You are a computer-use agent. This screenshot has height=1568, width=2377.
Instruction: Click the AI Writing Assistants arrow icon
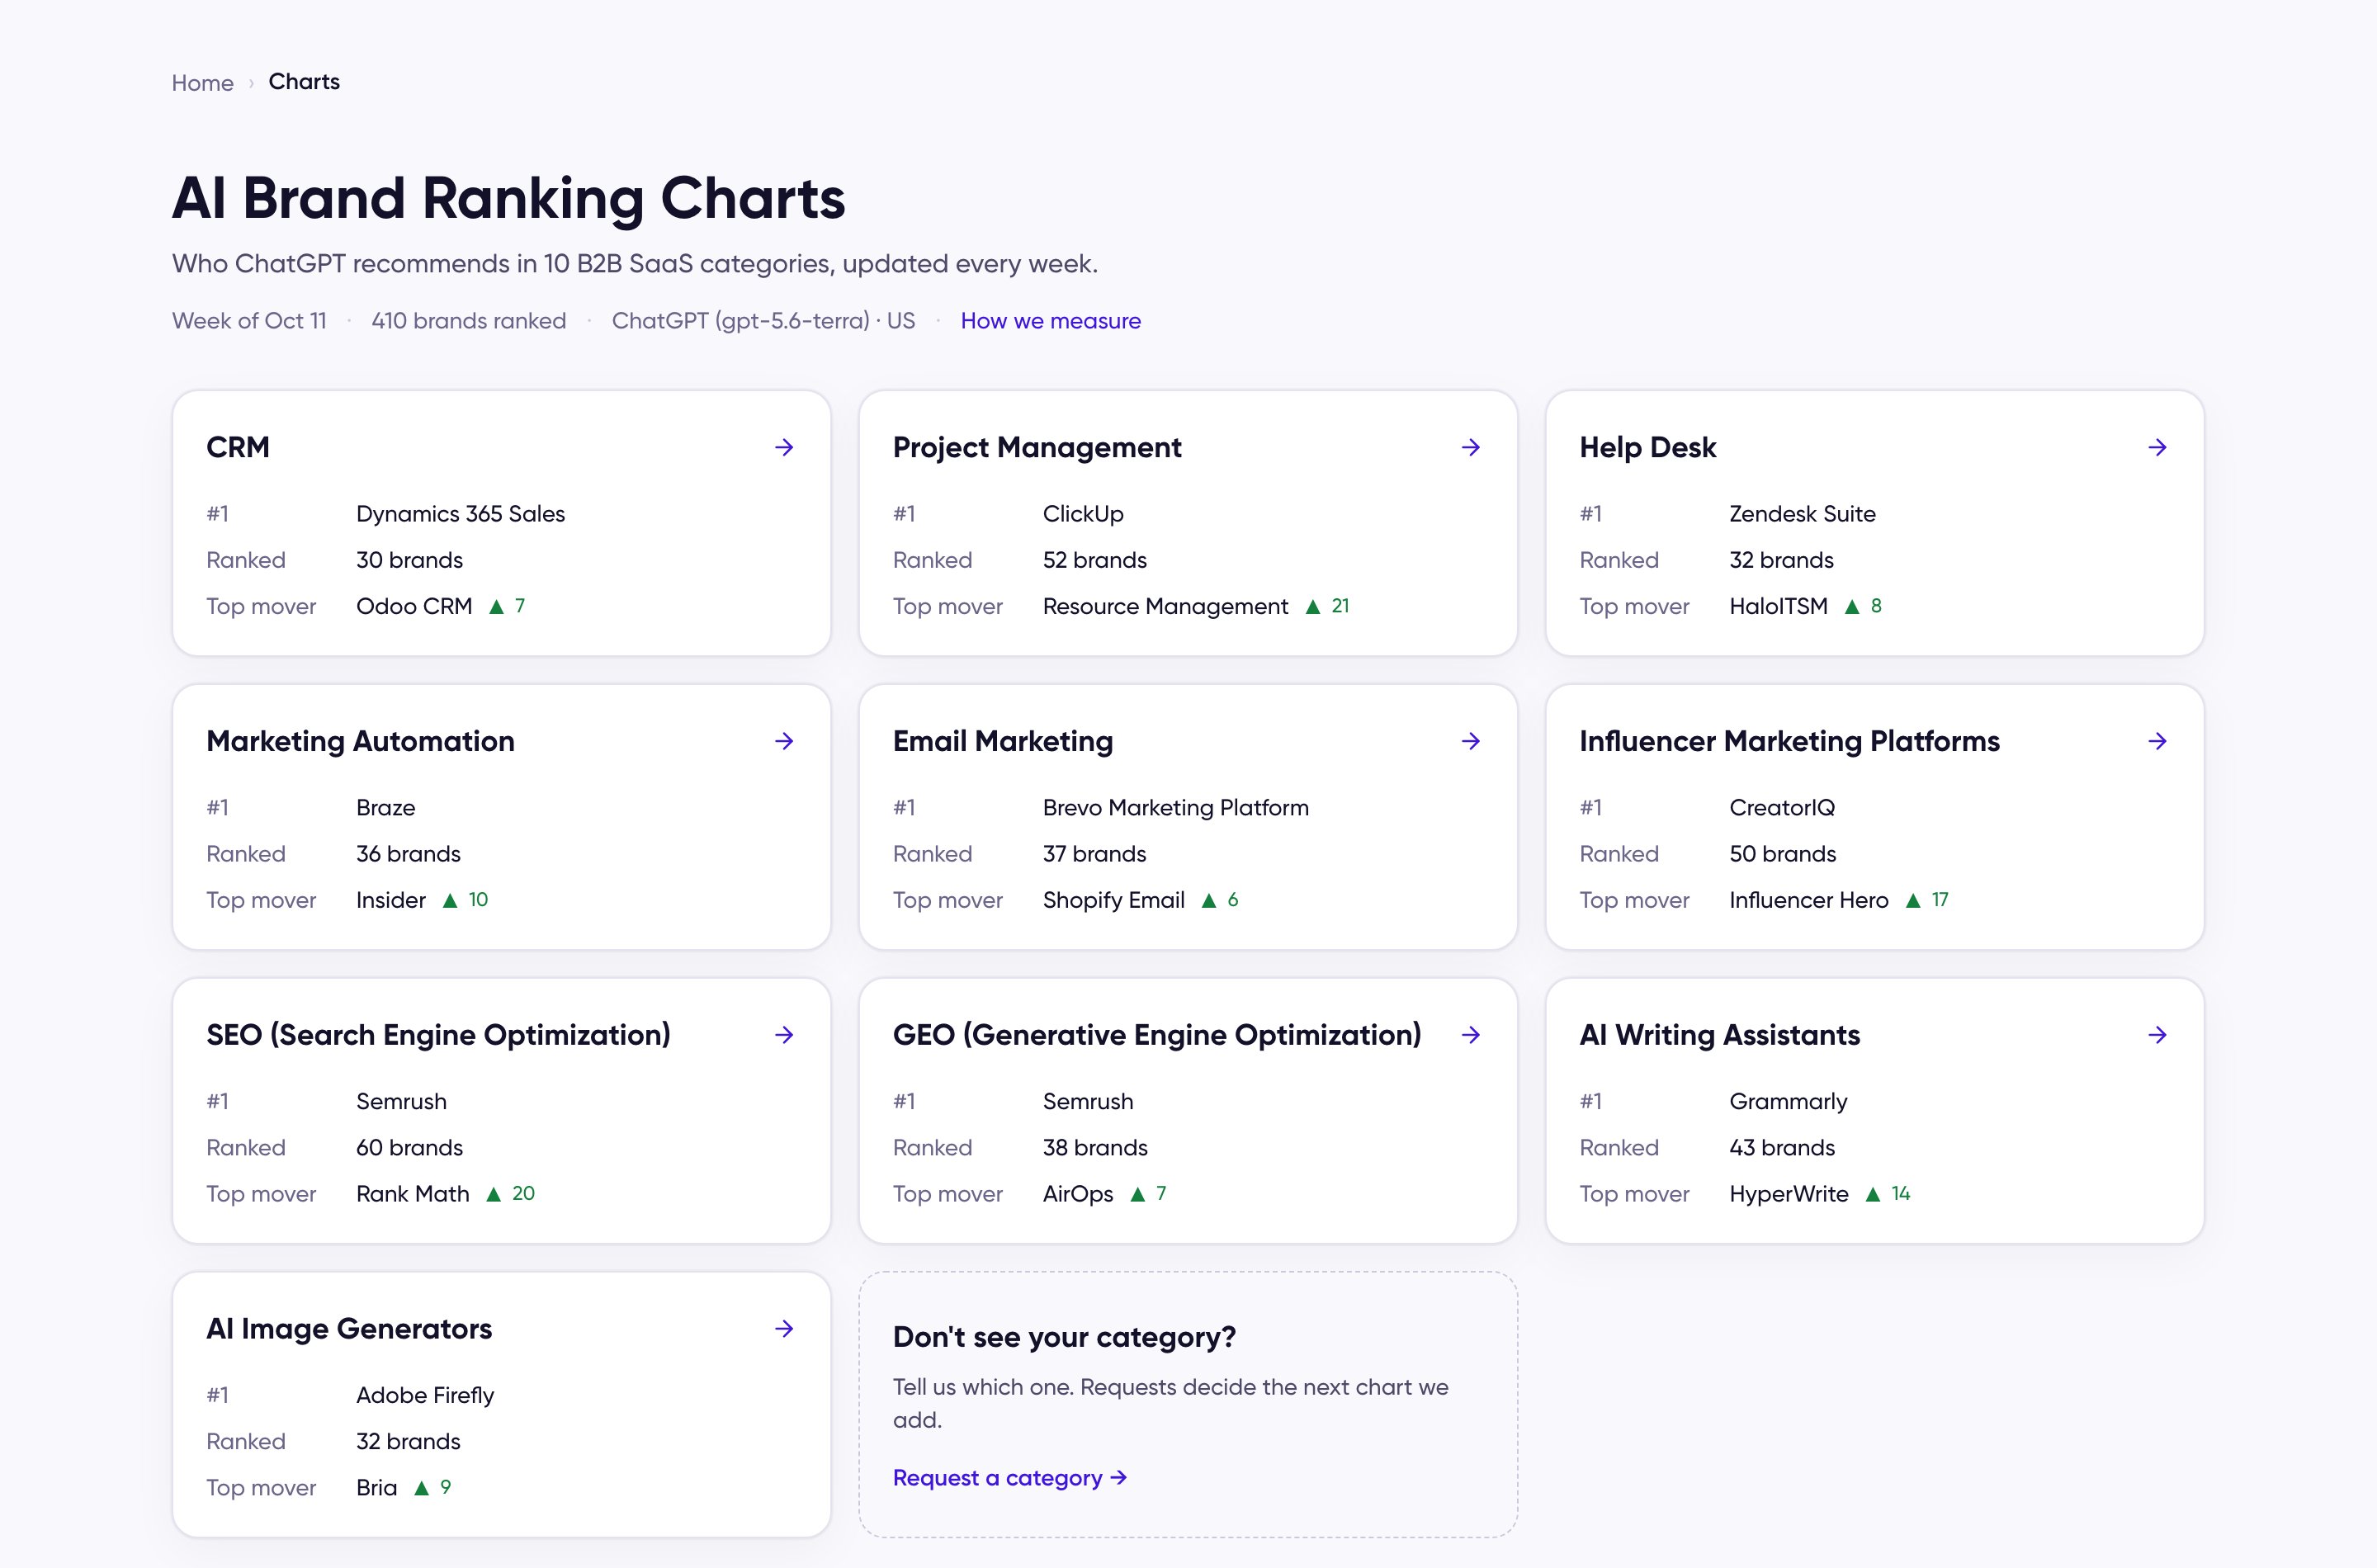tap(2157, 1035)
